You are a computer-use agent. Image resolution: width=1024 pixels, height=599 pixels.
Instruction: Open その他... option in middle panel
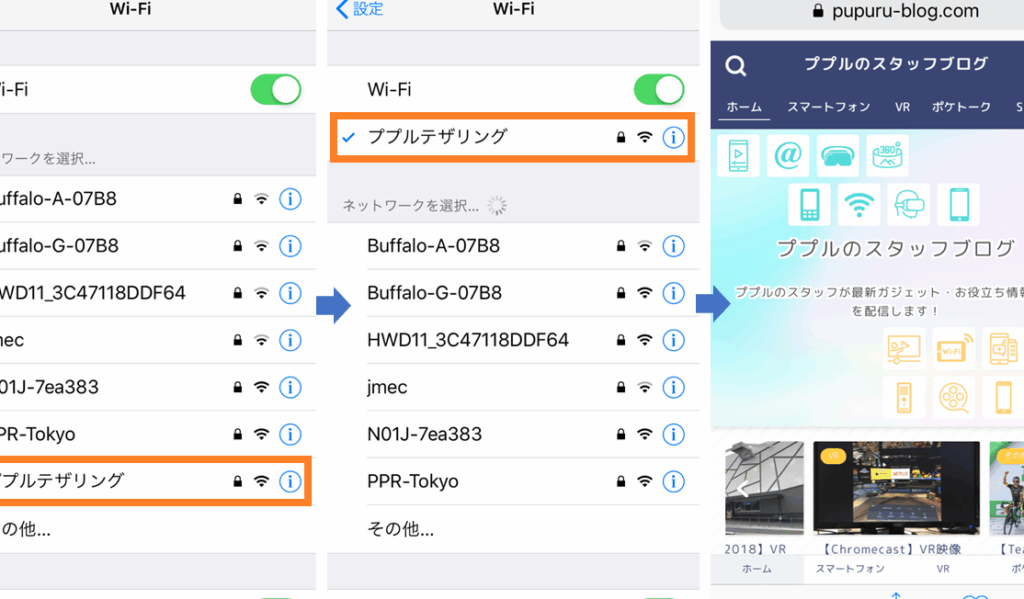(400, 528)
